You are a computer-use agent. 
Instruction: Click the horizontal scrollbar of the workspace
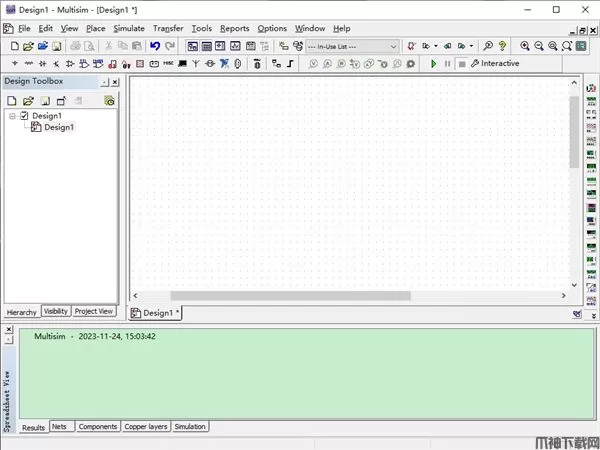[x=290, y=295]
